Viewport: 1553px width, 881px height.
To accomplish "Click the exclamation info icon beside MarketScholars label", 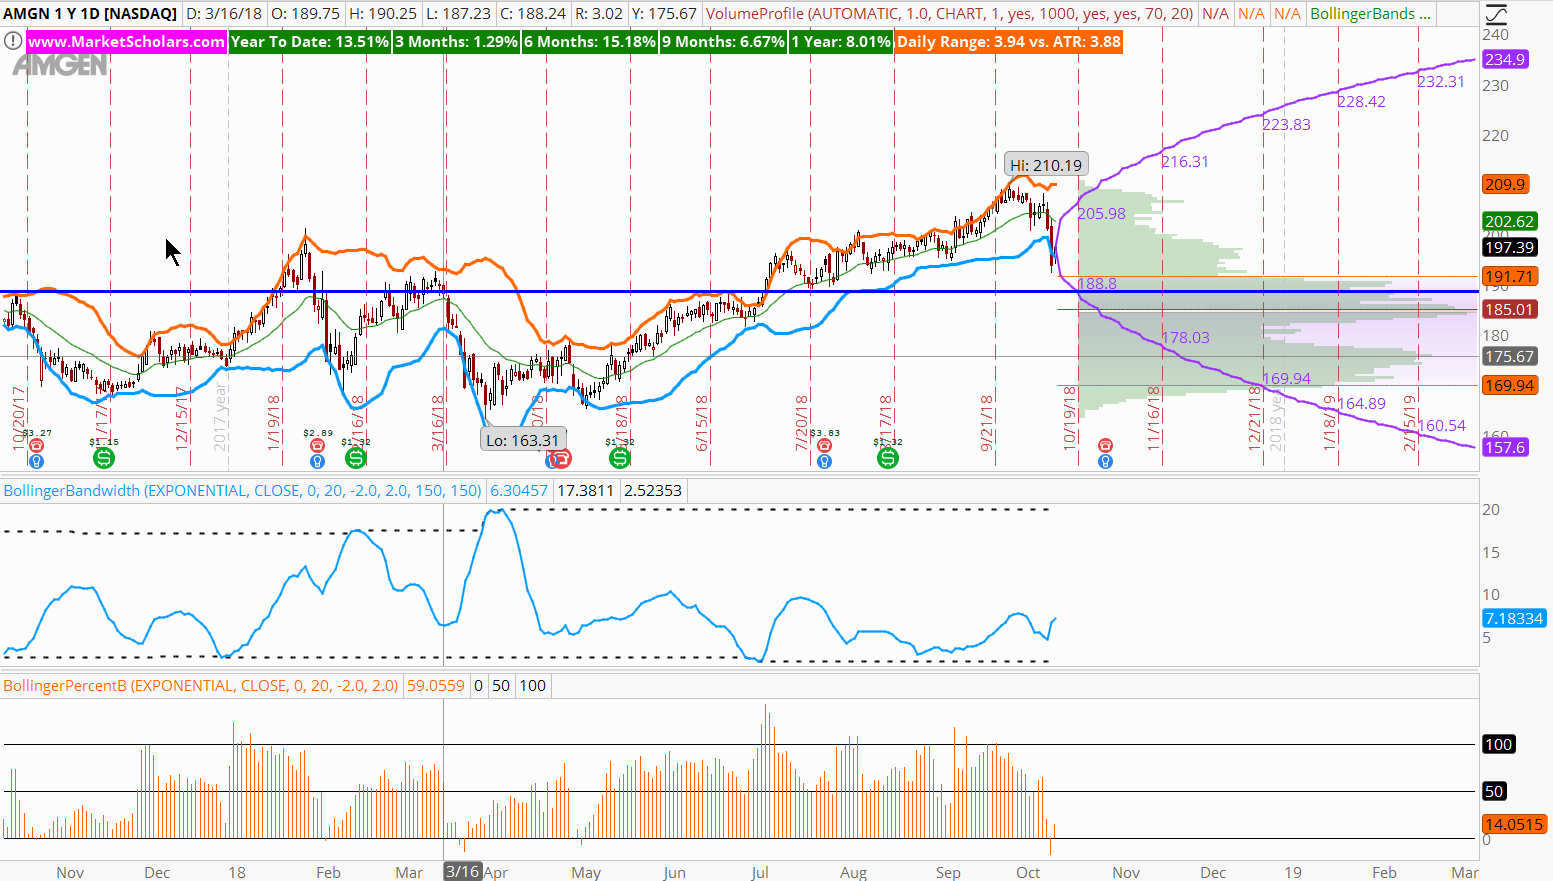I will [x=13, y=42].
